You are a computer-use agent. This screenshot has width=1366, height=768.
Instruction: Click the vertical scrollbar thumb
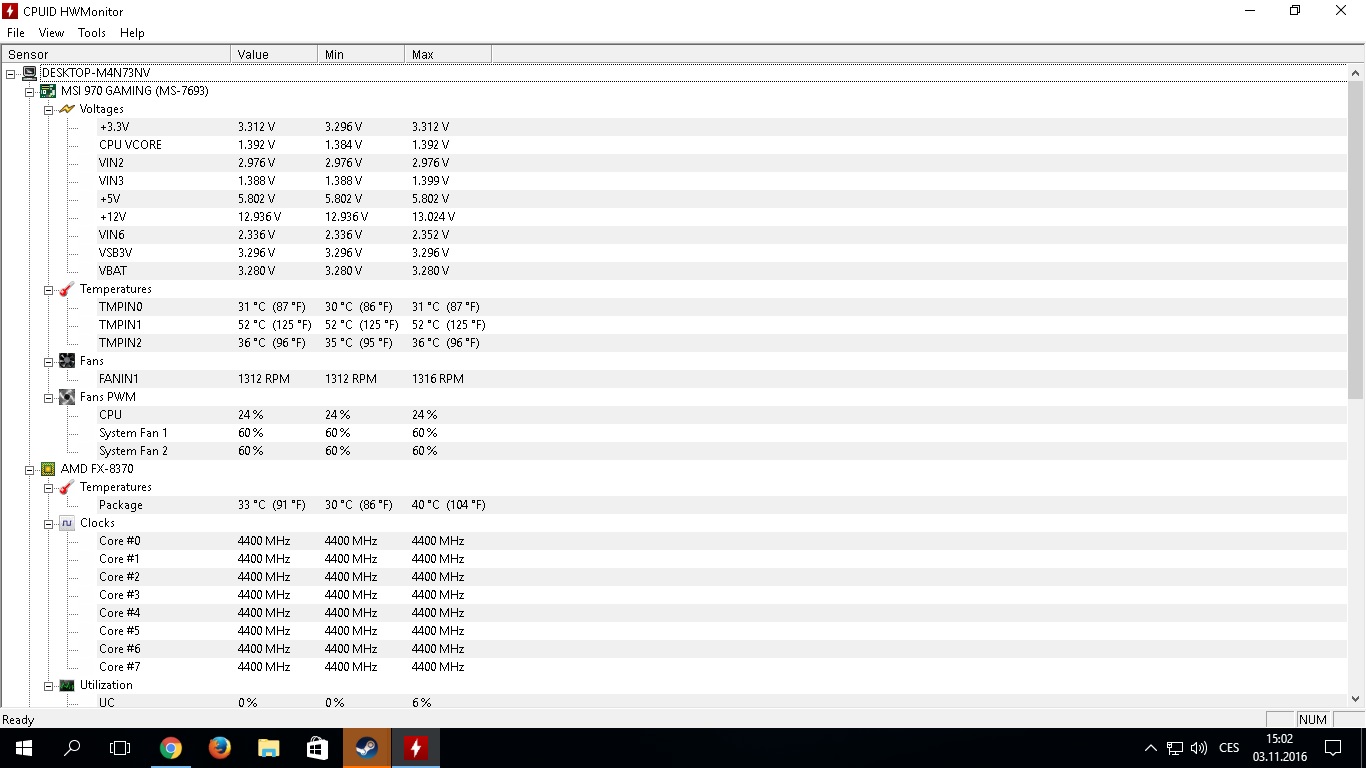click(x=1356, y=240)
